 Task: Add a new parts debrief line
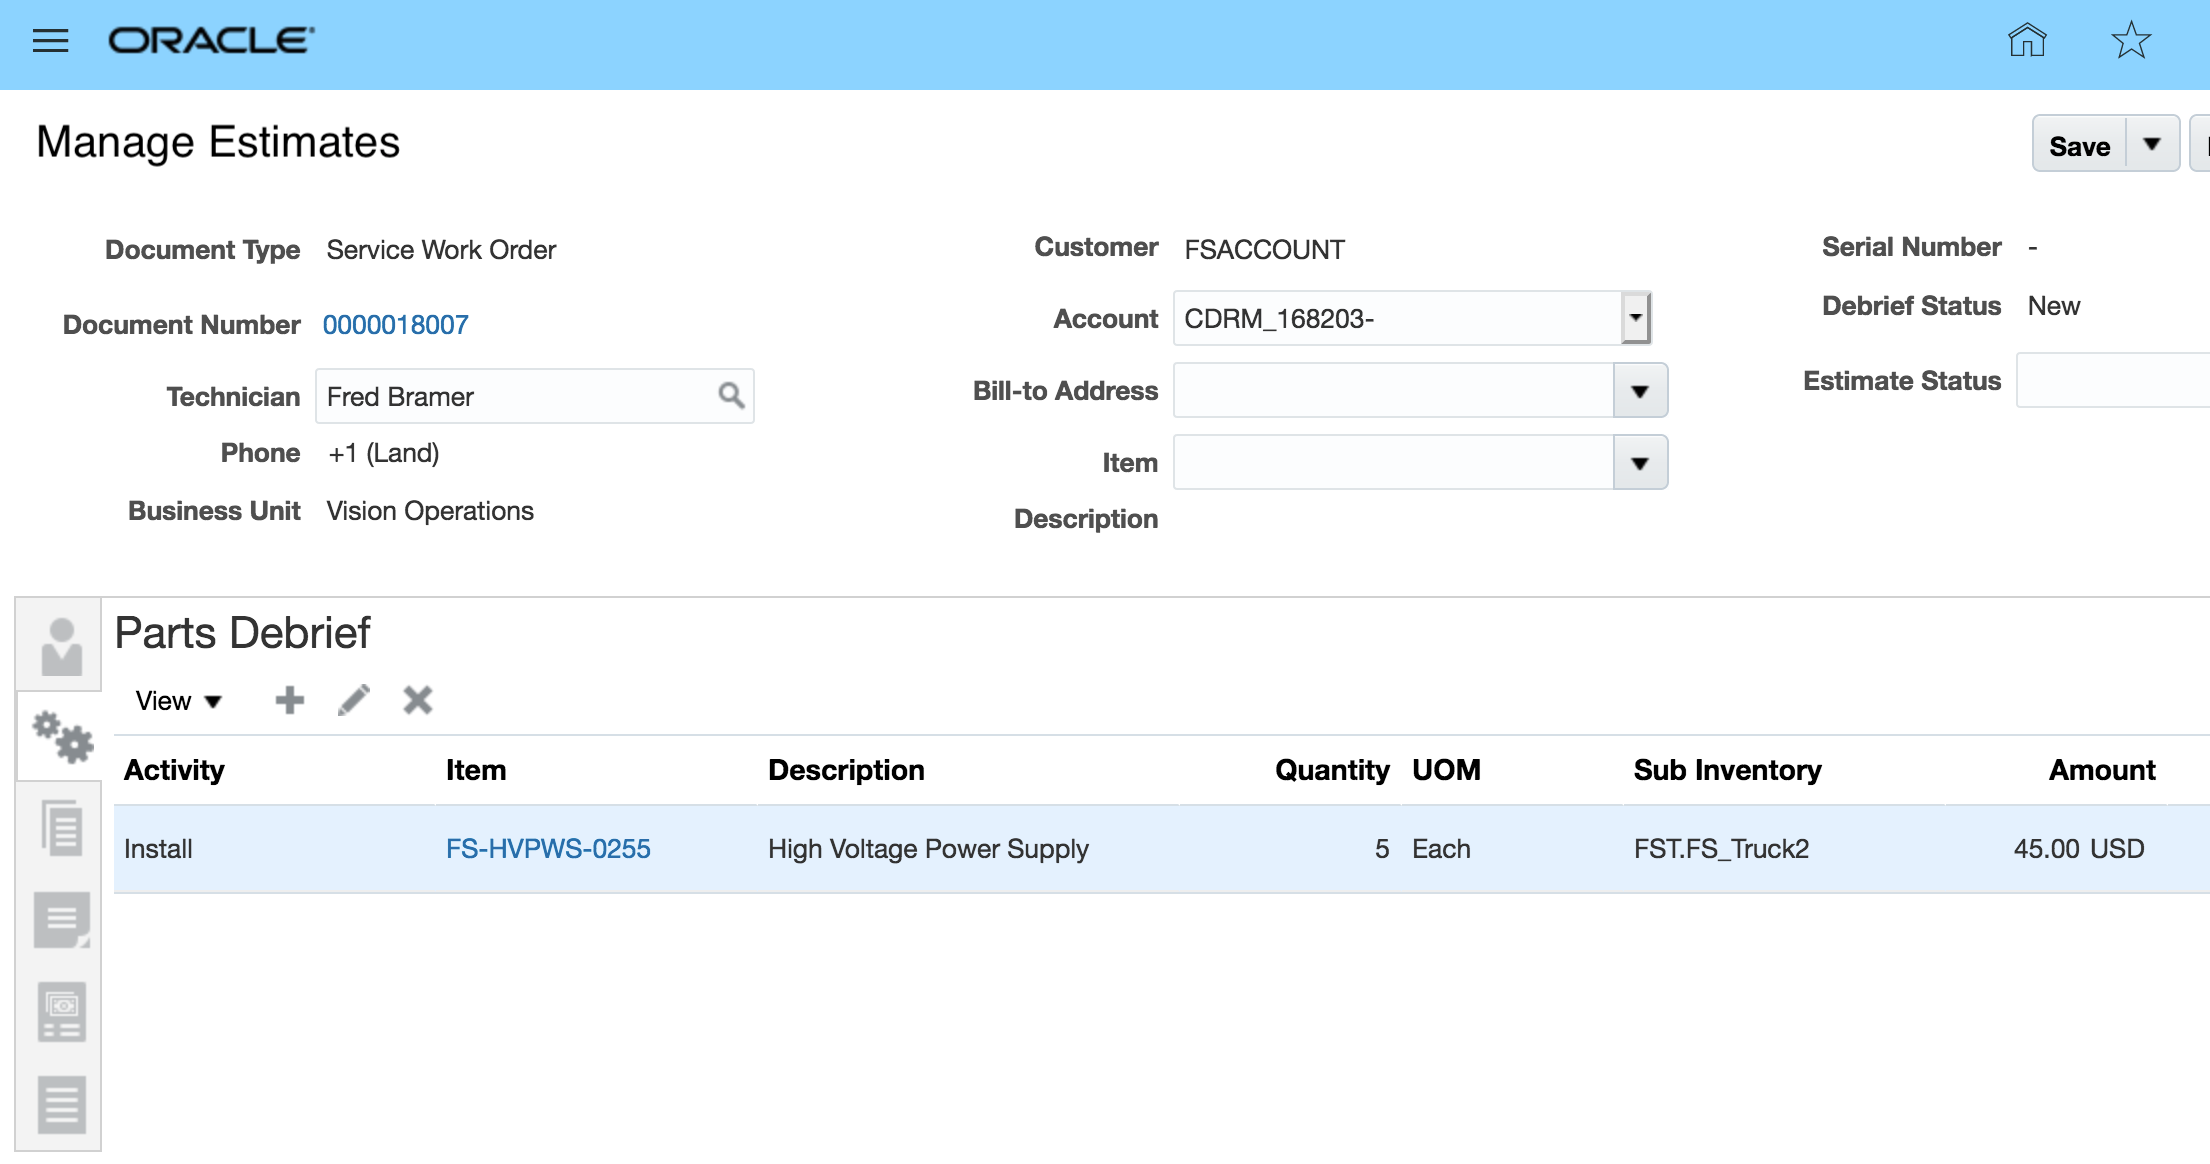[x=289, y=700]
